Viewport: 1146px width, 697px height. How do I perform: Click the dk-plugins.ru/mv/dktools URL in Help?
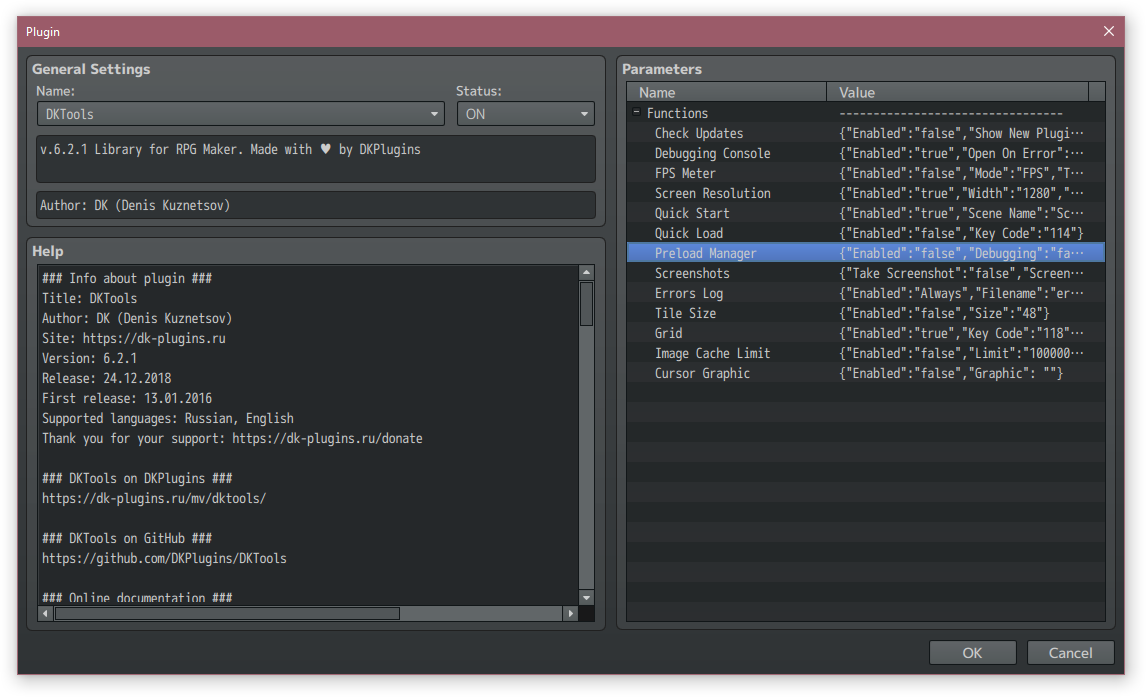(154, 498)
